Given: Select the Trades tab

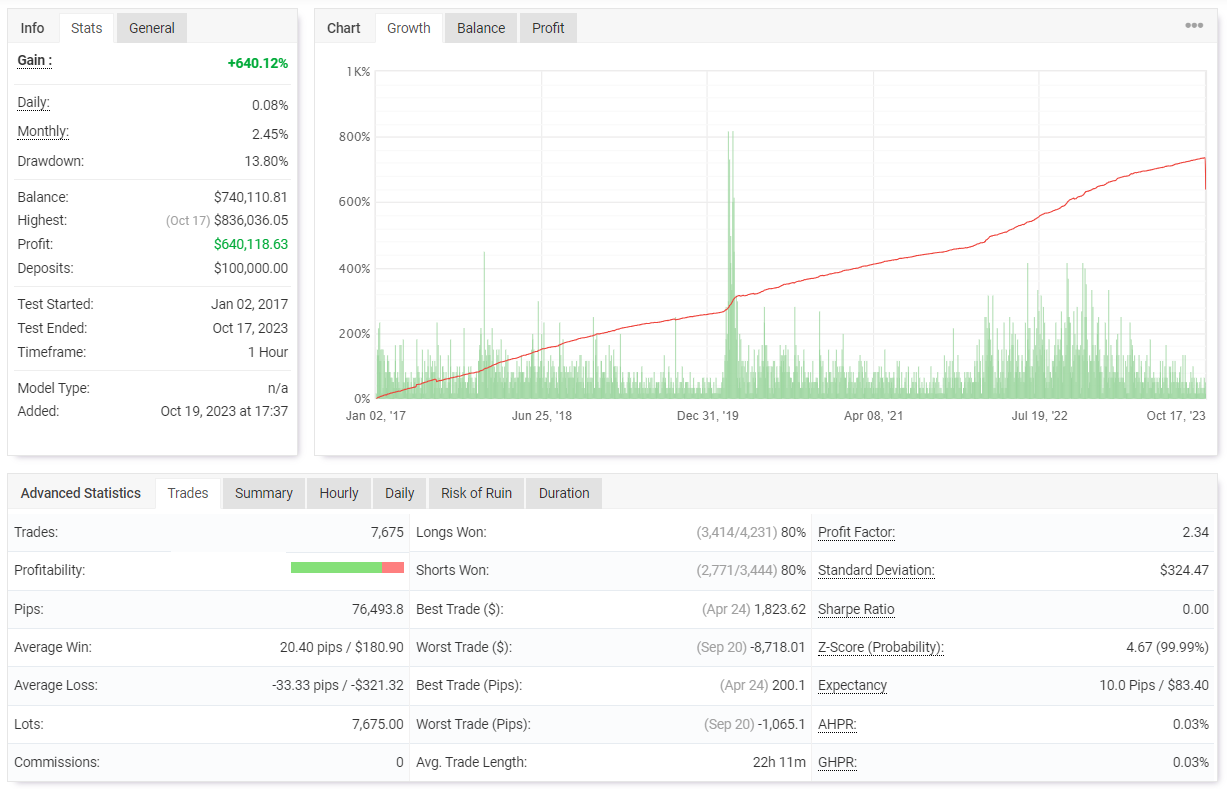Looking at the screenshot, I should coord(188,493).
